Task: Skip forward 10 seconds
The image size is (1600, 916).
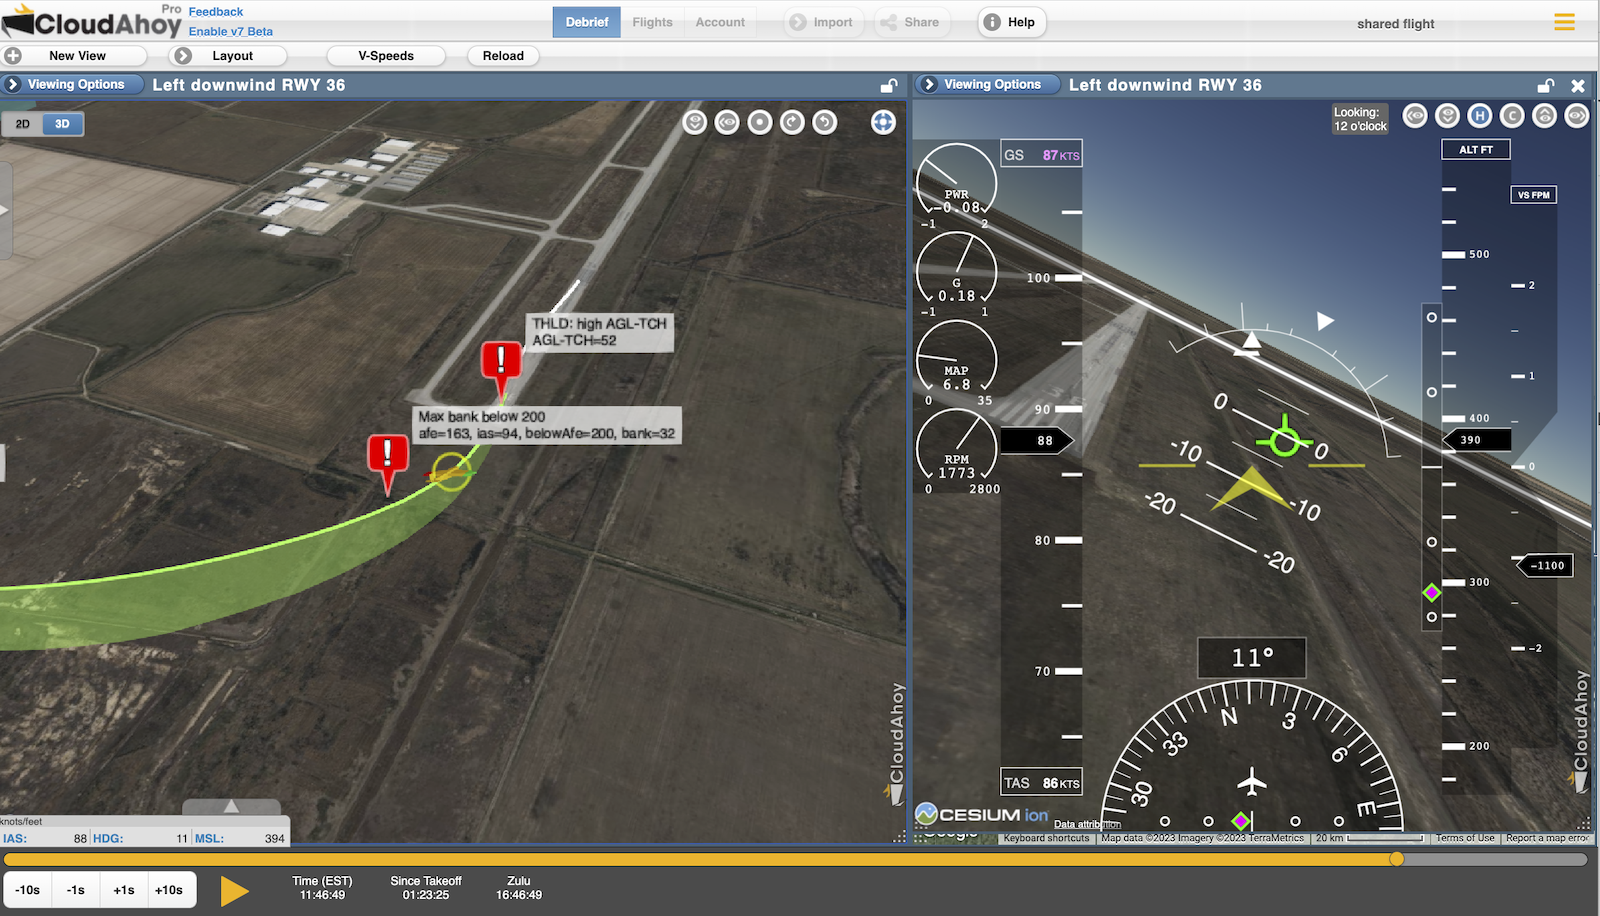Action: pyautogui.click(x=169, y=890)
